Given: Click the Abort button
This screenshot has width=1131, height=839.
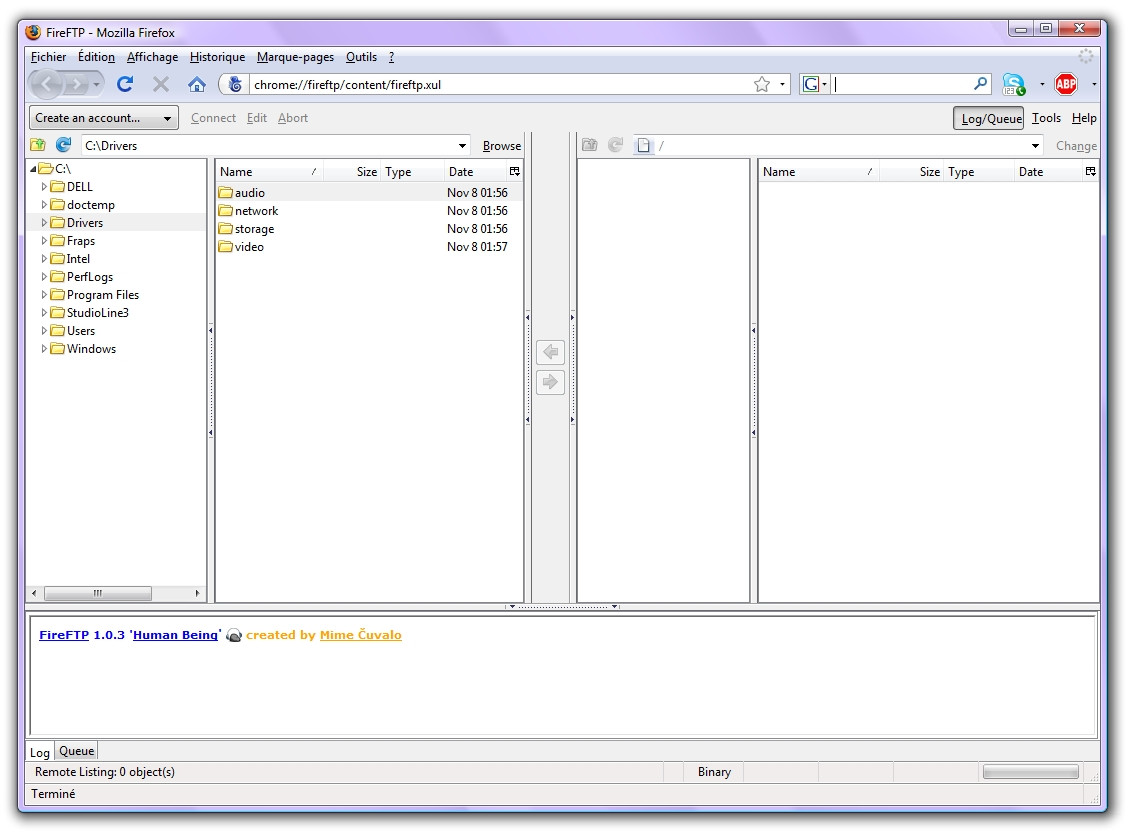Looking at the screenshot, I should 293,118.
